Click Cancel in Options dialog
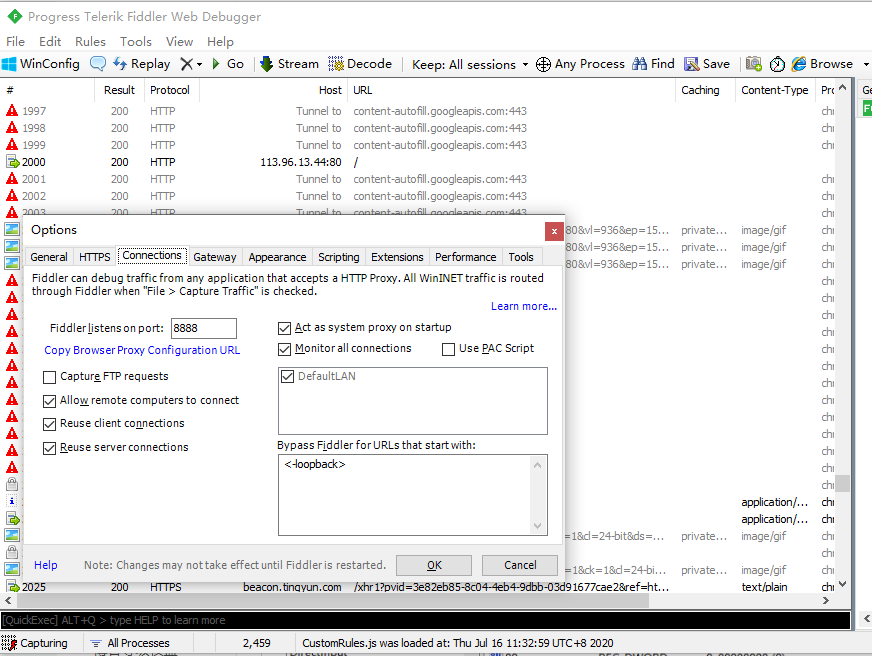This screenshot has width=872, height=656. [520, 565]
